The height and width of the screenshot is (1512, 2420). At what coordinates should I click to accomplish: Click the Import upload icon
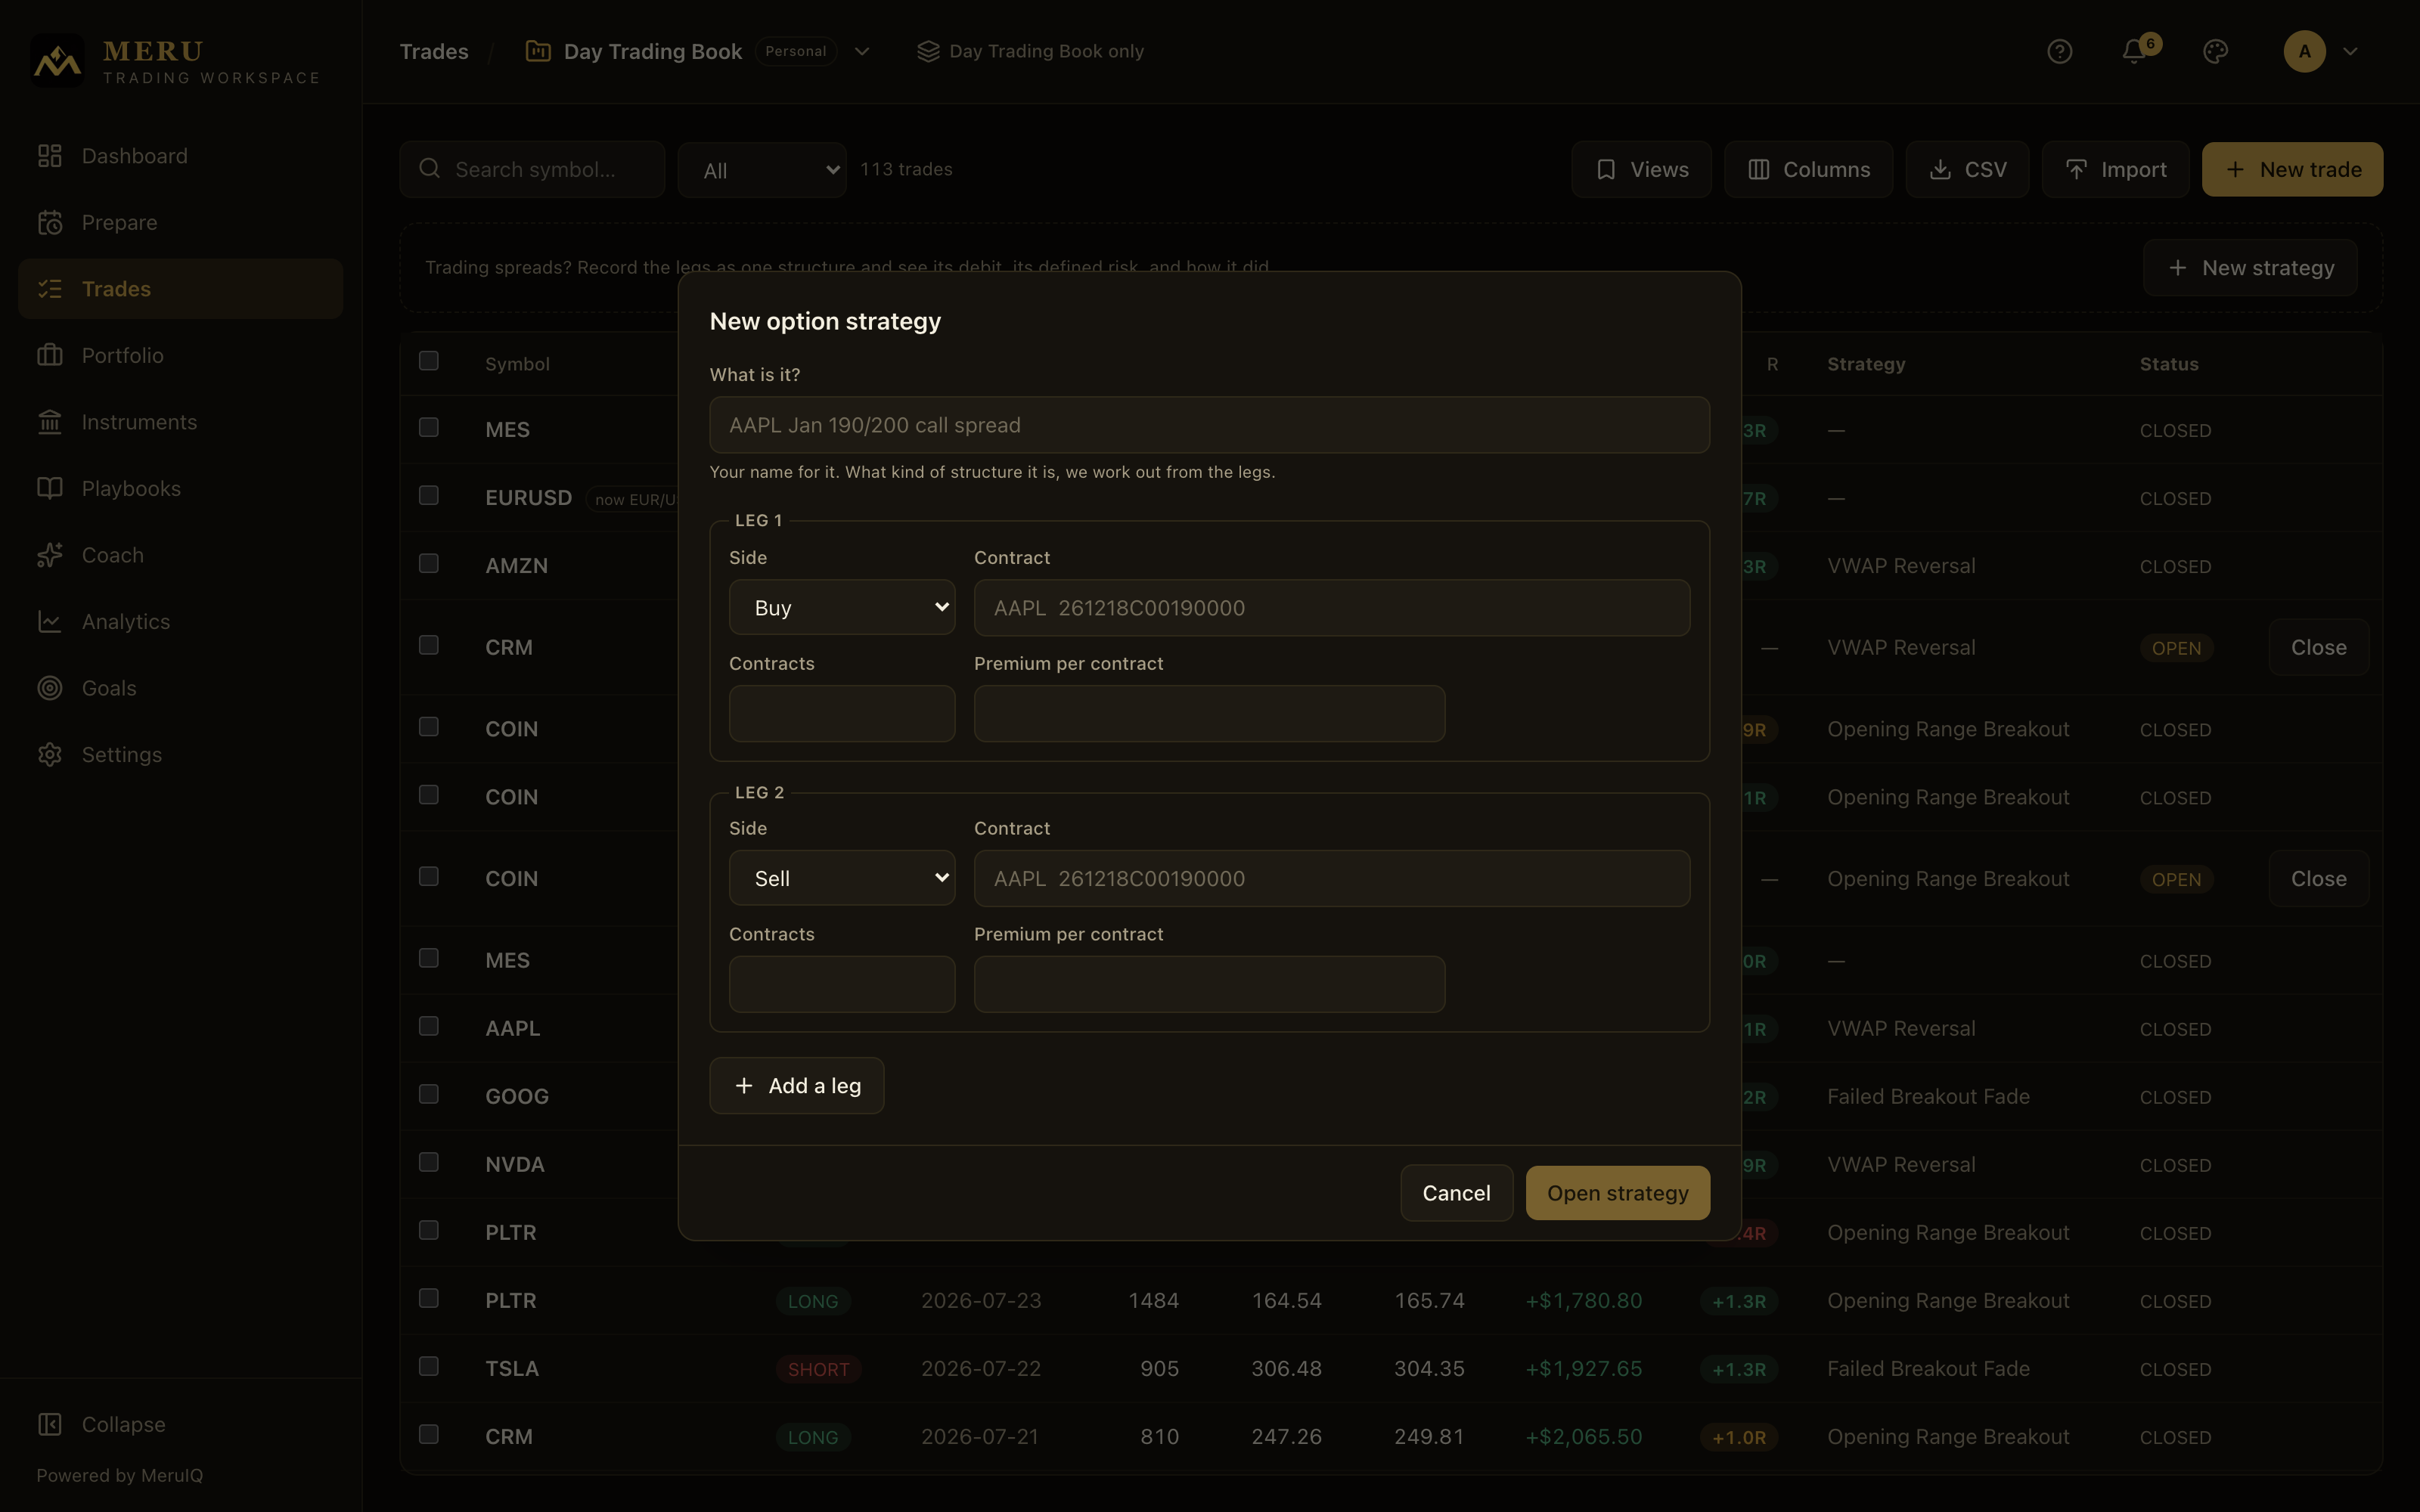tap(2077, 169)
